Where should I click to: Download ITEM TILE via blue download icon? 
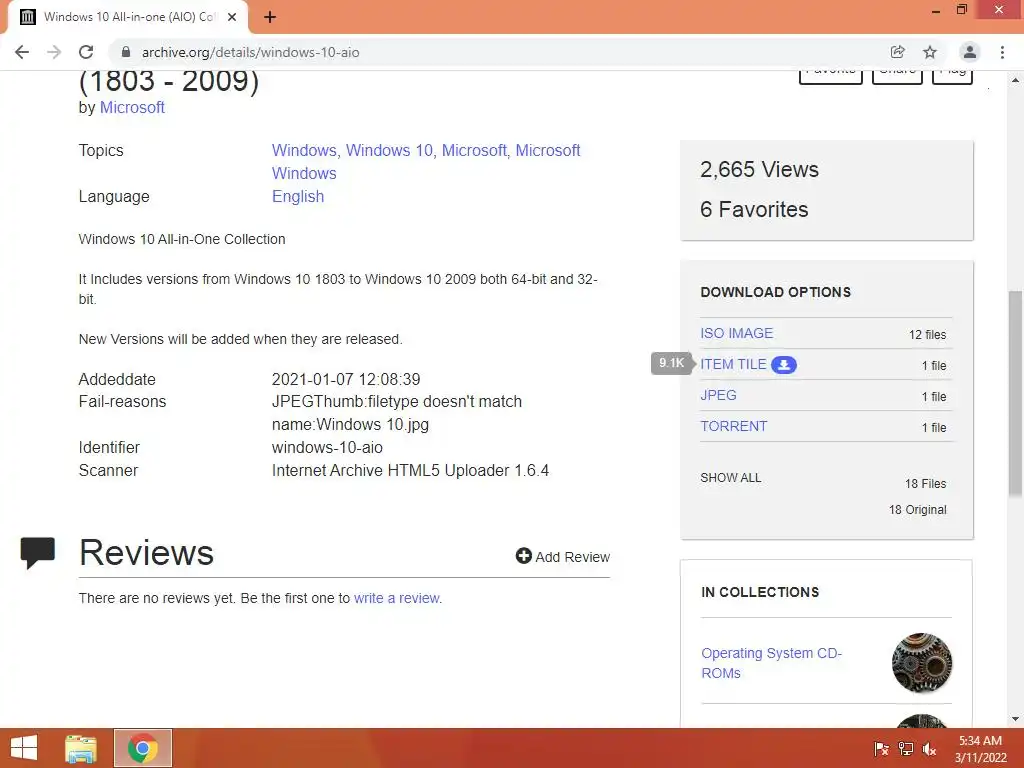[x=784, y=365]
